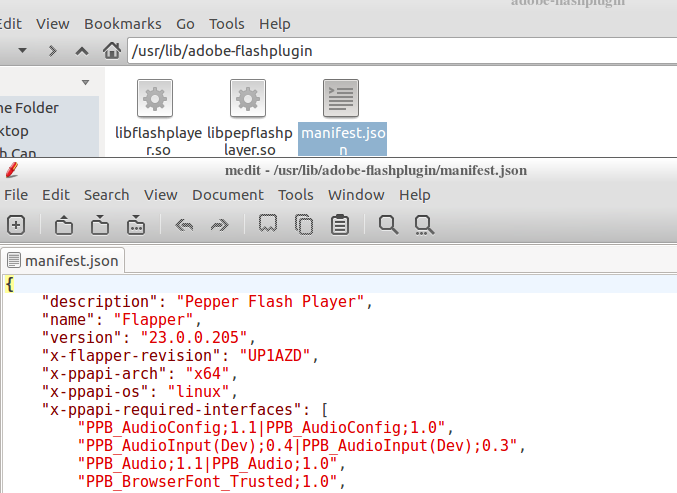Viewport: 677px width, 493px height.
Task: Click the arch value "x64"
Action: coord(207,374)
